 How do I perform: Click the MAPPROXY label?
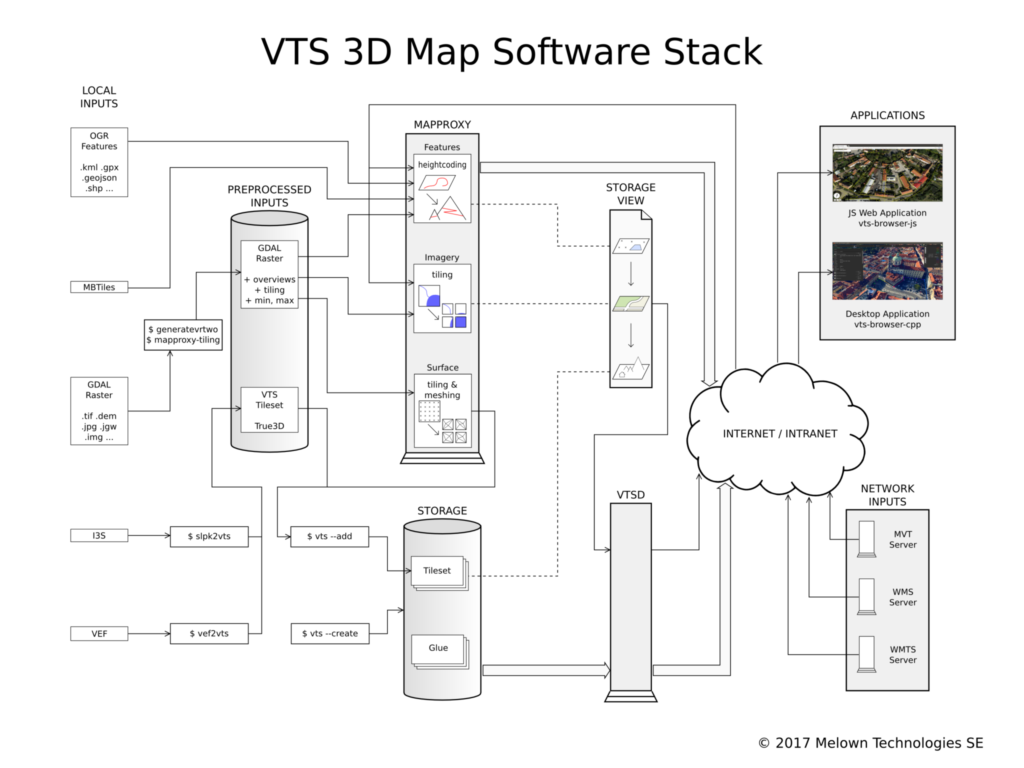(442, 125)
